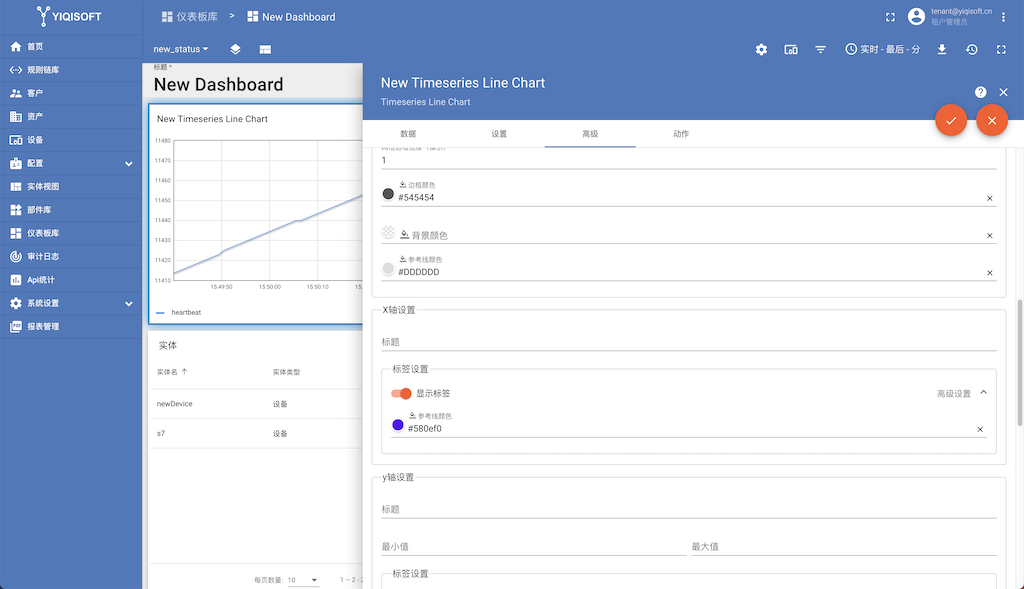Switch to 数据 tab
This screenshot has width=1024, height=589.
click(408, 134)
